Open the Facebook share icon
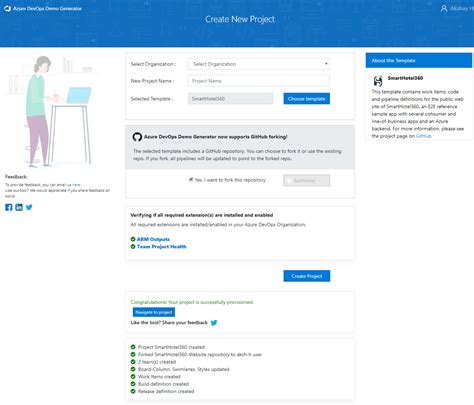Image resolution: width=474 pixels, height=405 pixels. [x=9, y=207]
